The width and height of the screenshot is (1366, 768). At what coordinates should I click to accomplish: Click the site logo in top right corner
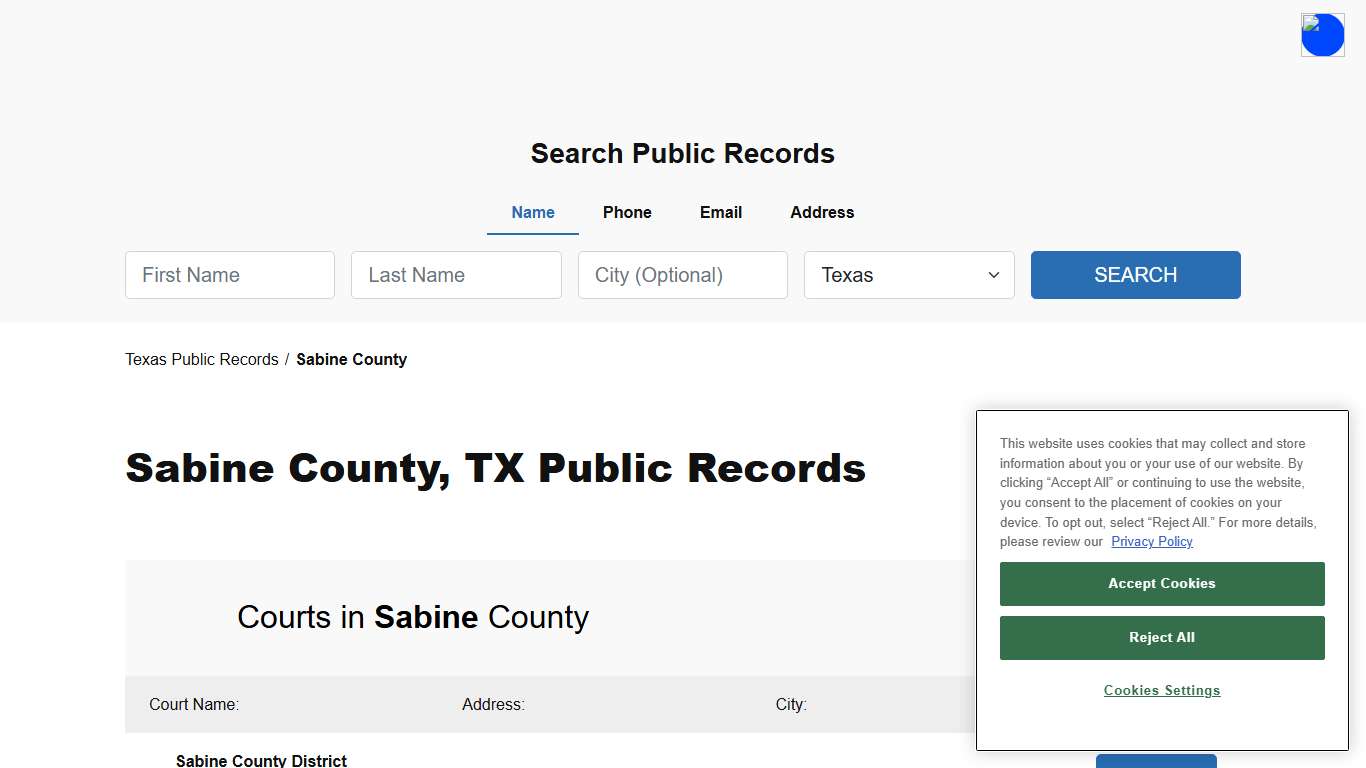pos(1322,34)
